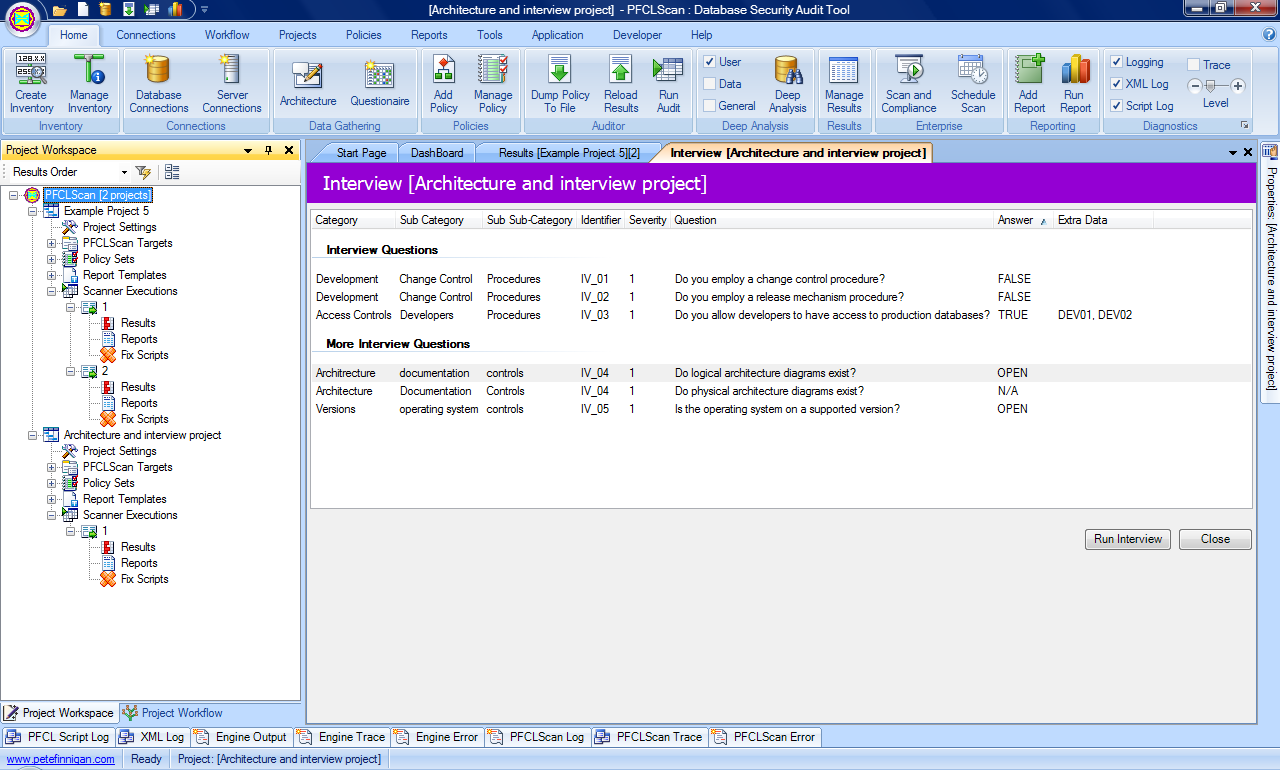Start Run Audit
This screenshot has width=1280, height=770.
[x=668, y=85]
